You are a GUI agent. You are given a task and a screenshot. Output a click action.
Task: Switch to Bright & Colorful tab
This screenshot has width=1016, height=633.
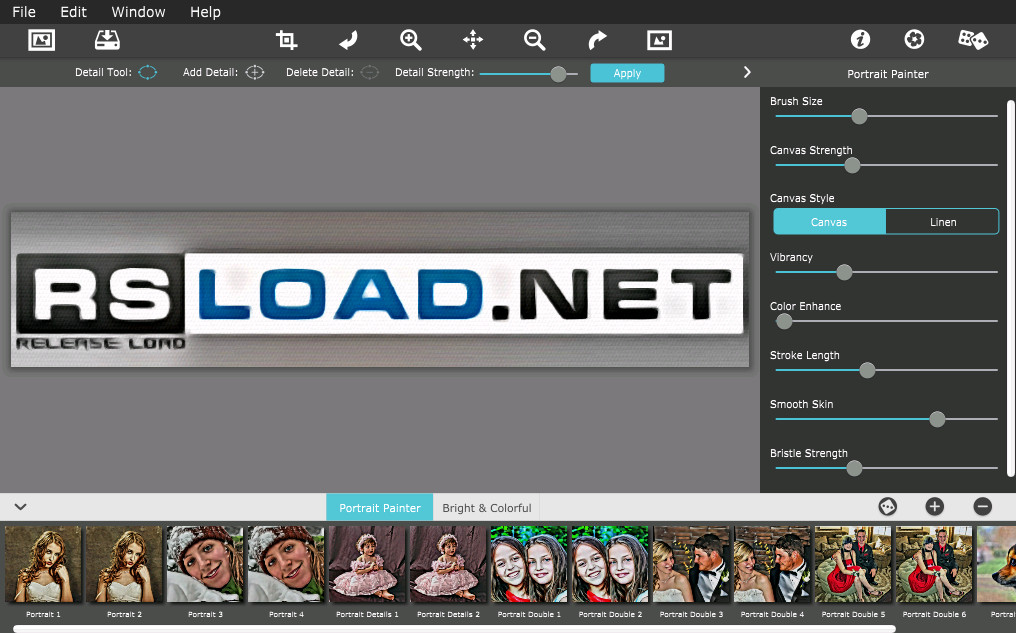487,507
